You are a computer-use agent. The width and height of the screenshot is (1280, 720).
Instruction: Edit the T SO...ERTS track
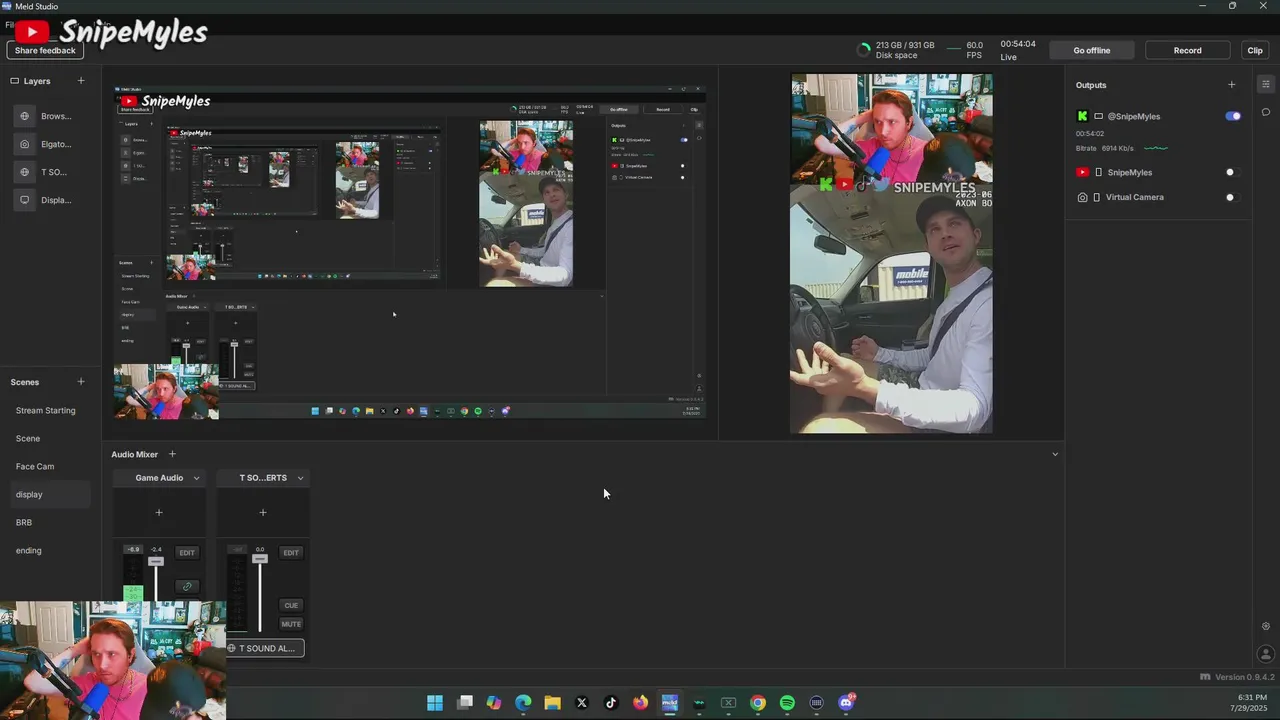(x=291, y=552)
